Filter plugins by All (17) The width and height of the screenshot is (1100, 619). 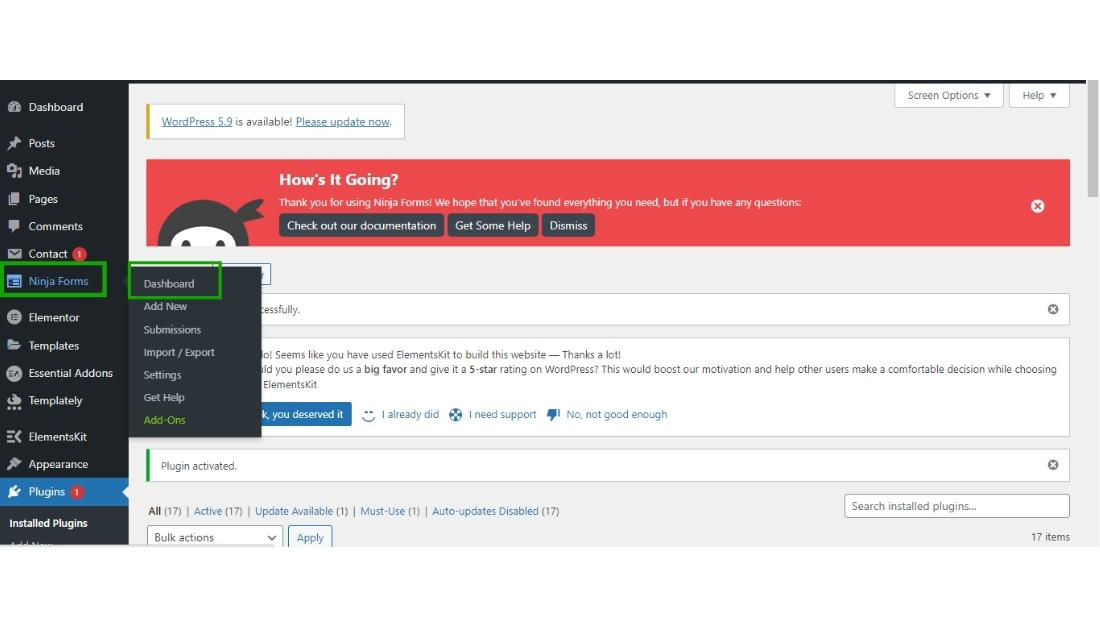165,511
